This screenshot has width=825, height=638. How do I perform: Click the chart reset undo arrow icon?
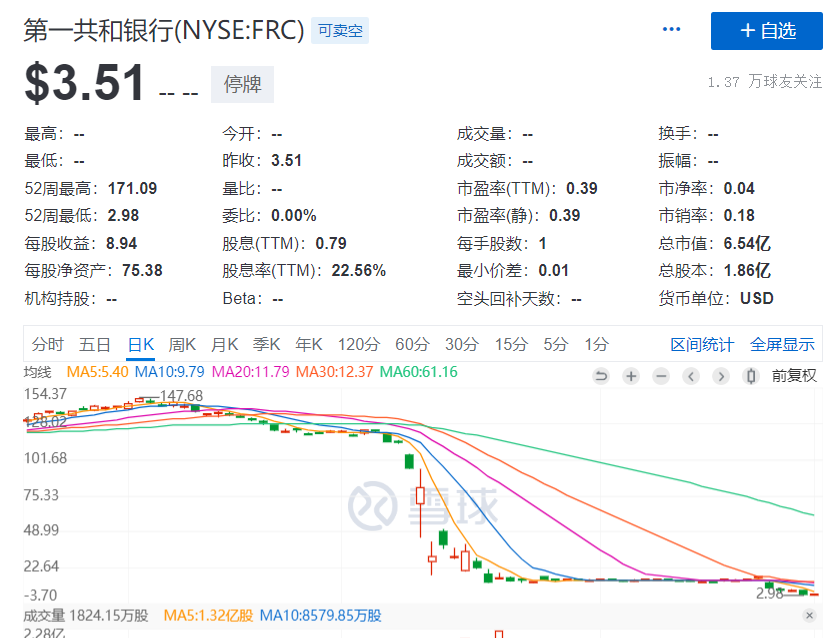tap(601, 376)
